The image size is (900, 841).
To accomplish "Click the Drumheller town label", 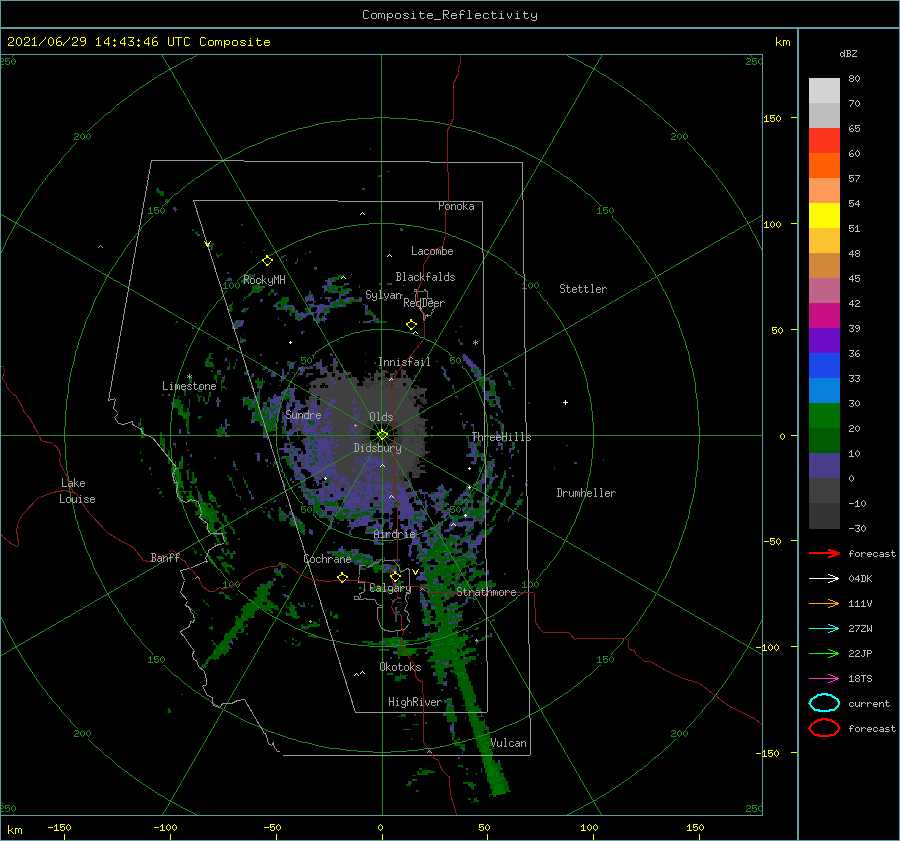I will click(x=586, y=493).
